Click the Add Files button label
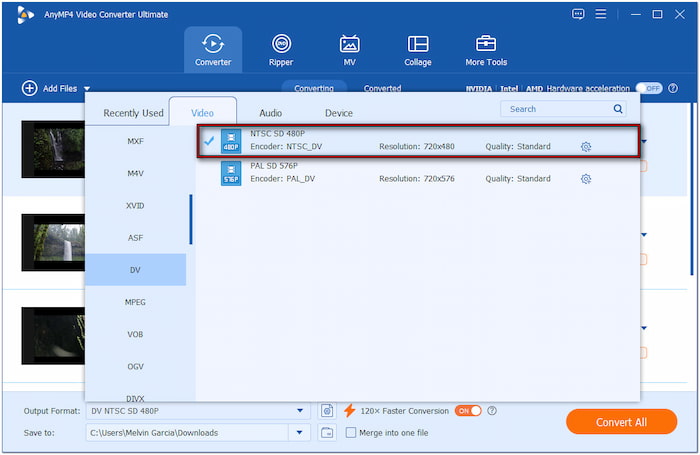Viewport: 700px width, 455px height. pyautogui.click(x=60, y=88)
